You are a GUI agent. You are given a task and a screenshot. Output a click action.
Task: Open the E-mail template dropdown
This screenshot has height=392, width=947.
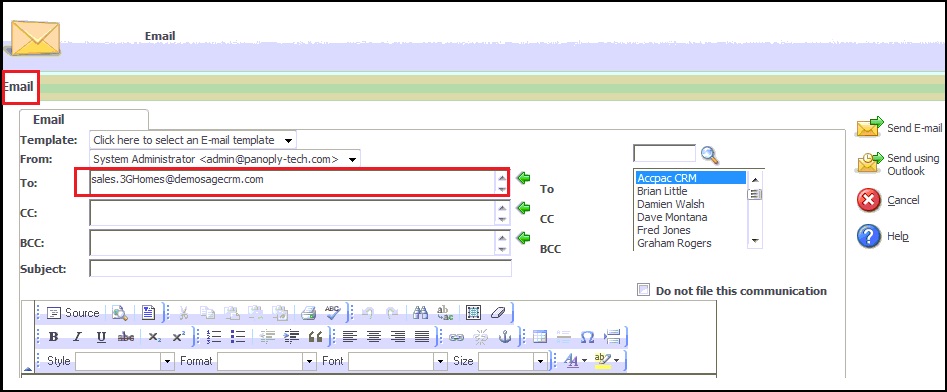pyautogui.click(x=289, y=140)
